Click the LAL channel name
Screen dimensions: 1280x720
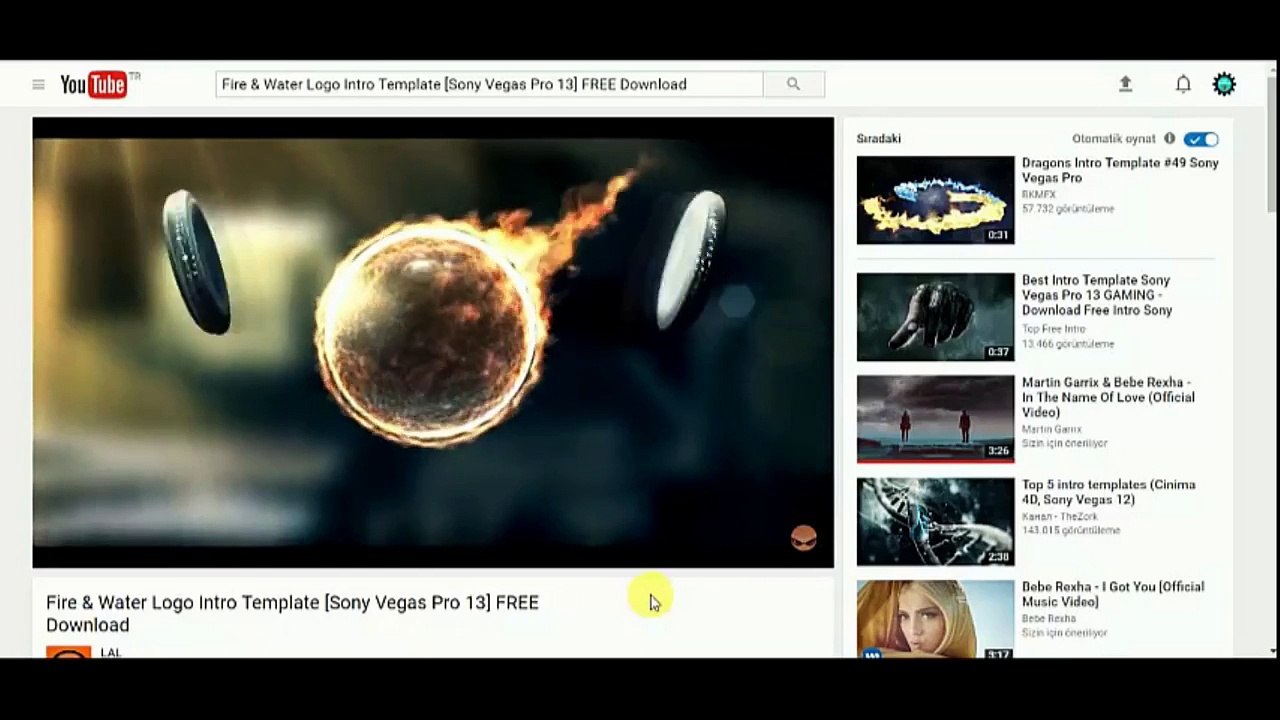coord(110,652)
